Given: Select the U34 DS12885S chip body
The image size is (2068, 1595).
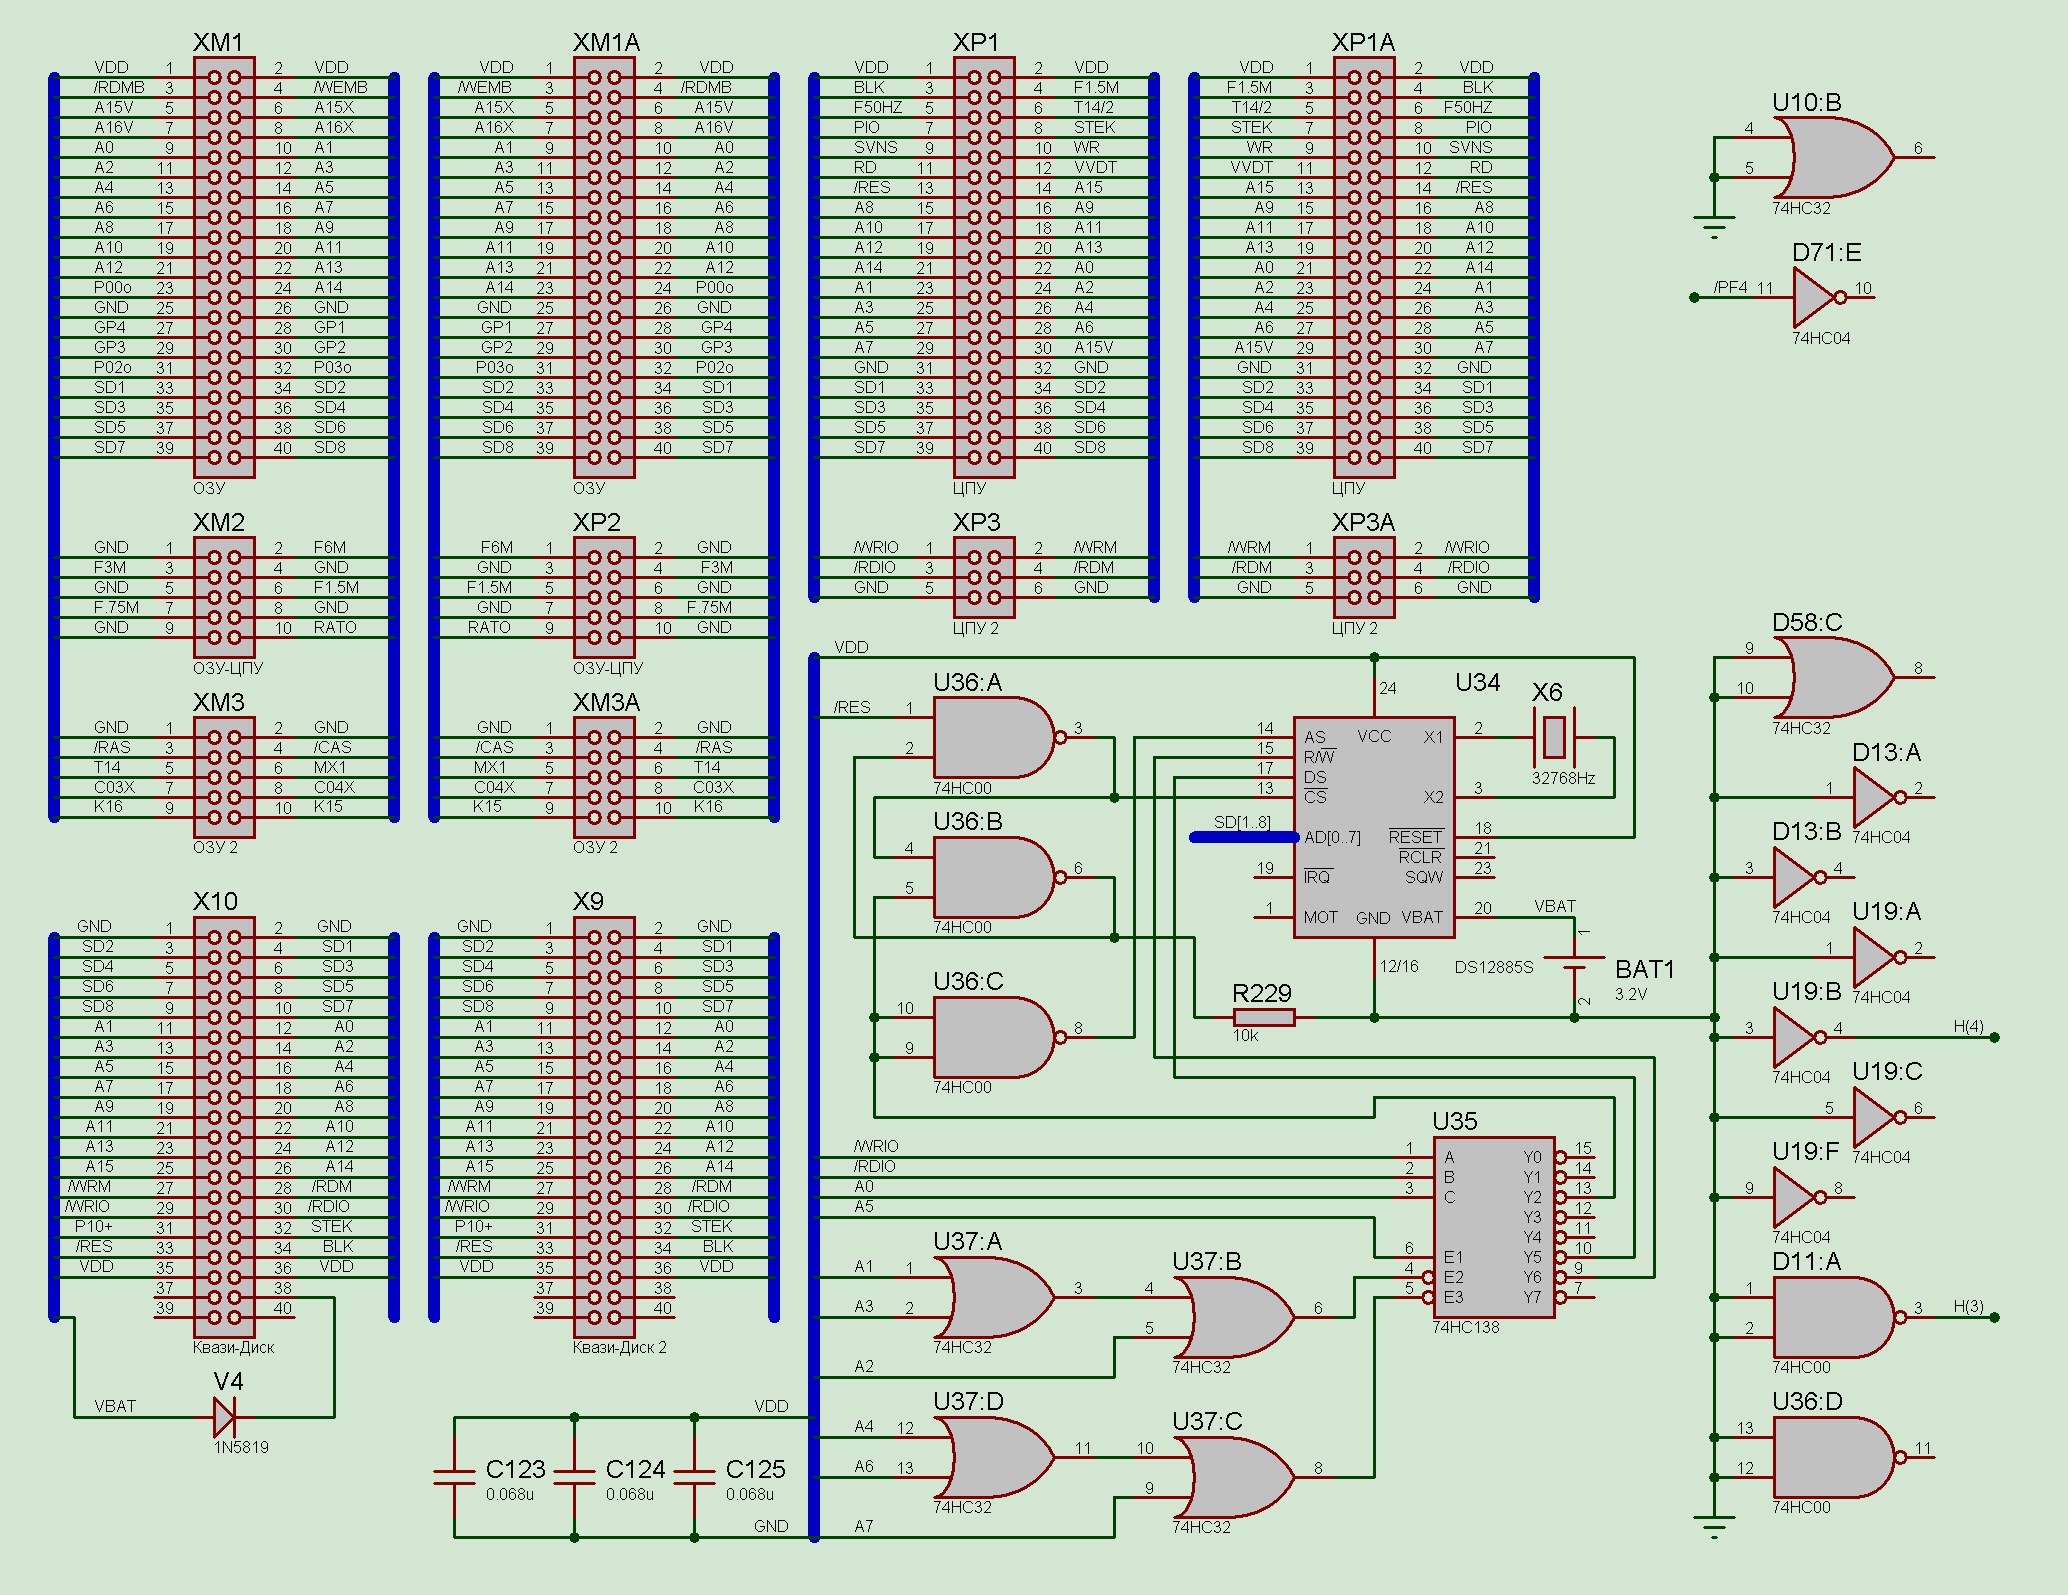Looking at the screenshot, I should 1373,827.
